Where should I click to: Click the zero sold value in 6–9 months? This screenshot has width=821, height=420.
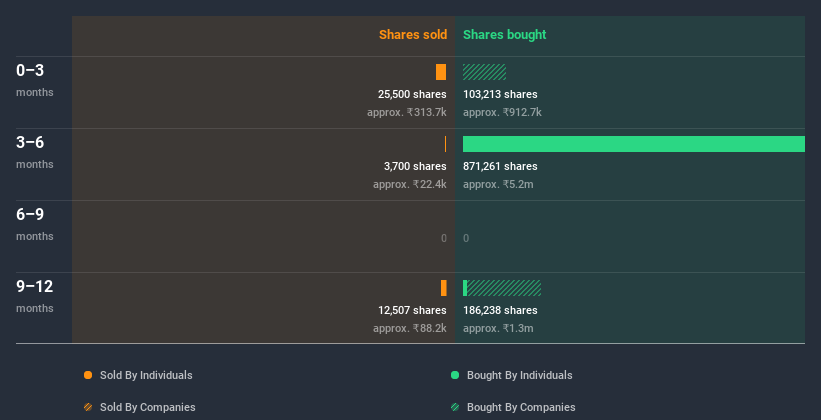pyautogui.click(x=443, y=238)
